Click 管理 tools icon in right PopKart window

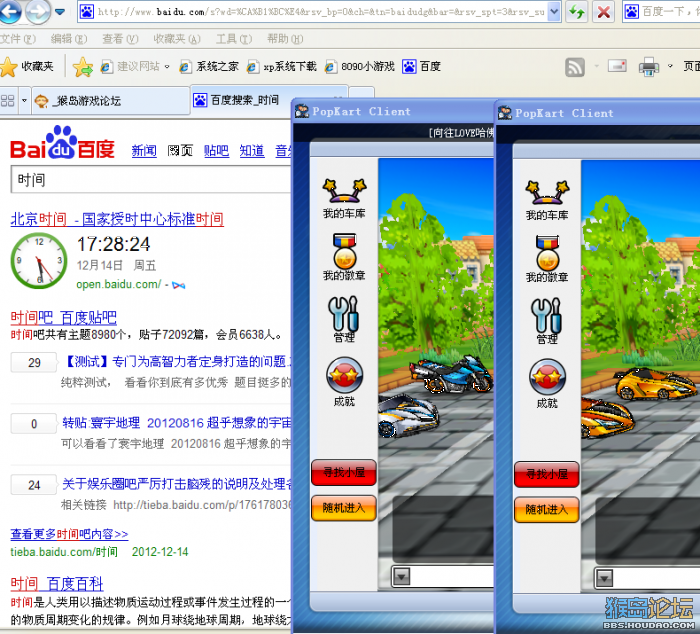click(547, 321)
